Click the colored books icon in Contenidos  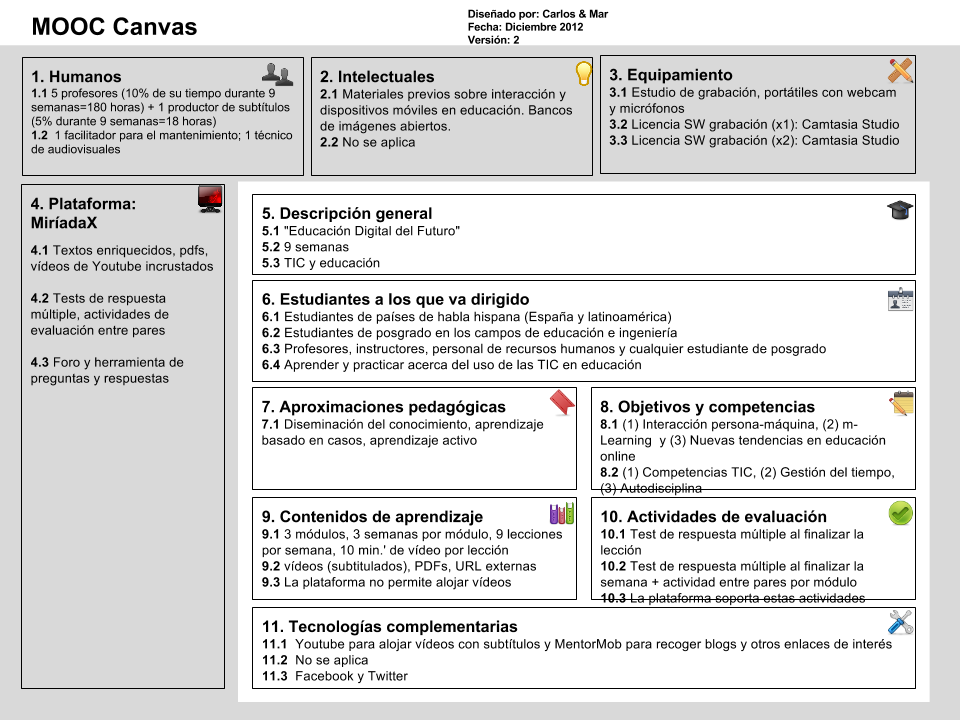click(562, 513)
